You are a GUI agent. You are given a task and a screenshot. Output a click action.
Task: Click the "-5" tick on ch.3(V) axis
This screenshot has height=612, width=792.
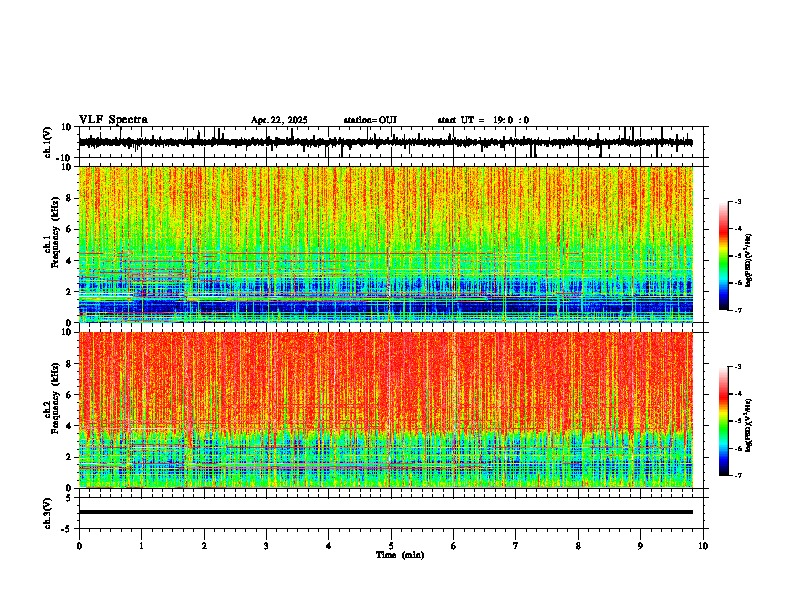coord(68,529)
